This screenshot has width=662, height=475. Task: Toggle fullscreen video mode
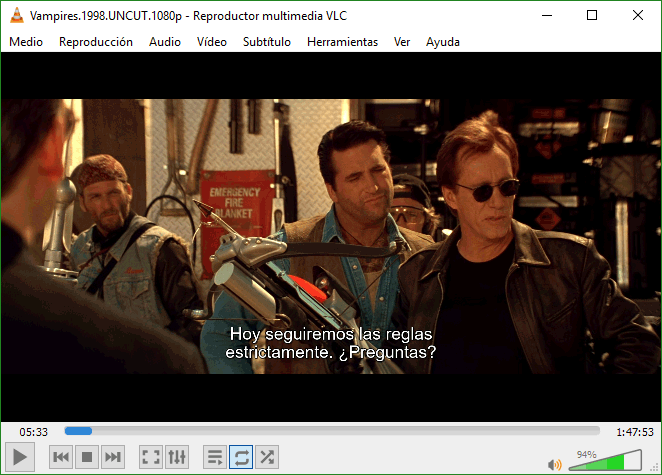point(151,457)
